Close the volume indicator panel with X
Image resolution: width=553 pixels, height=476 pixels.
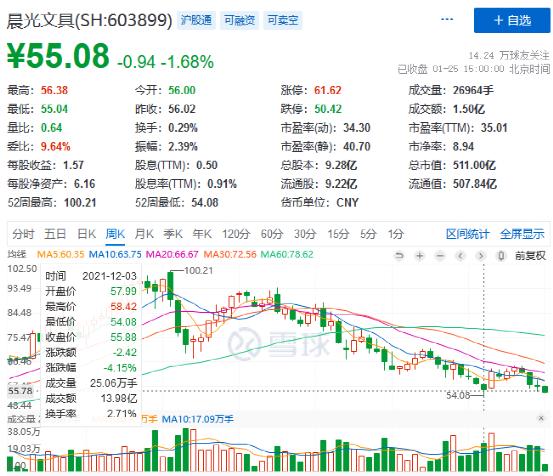pos(541,418)
